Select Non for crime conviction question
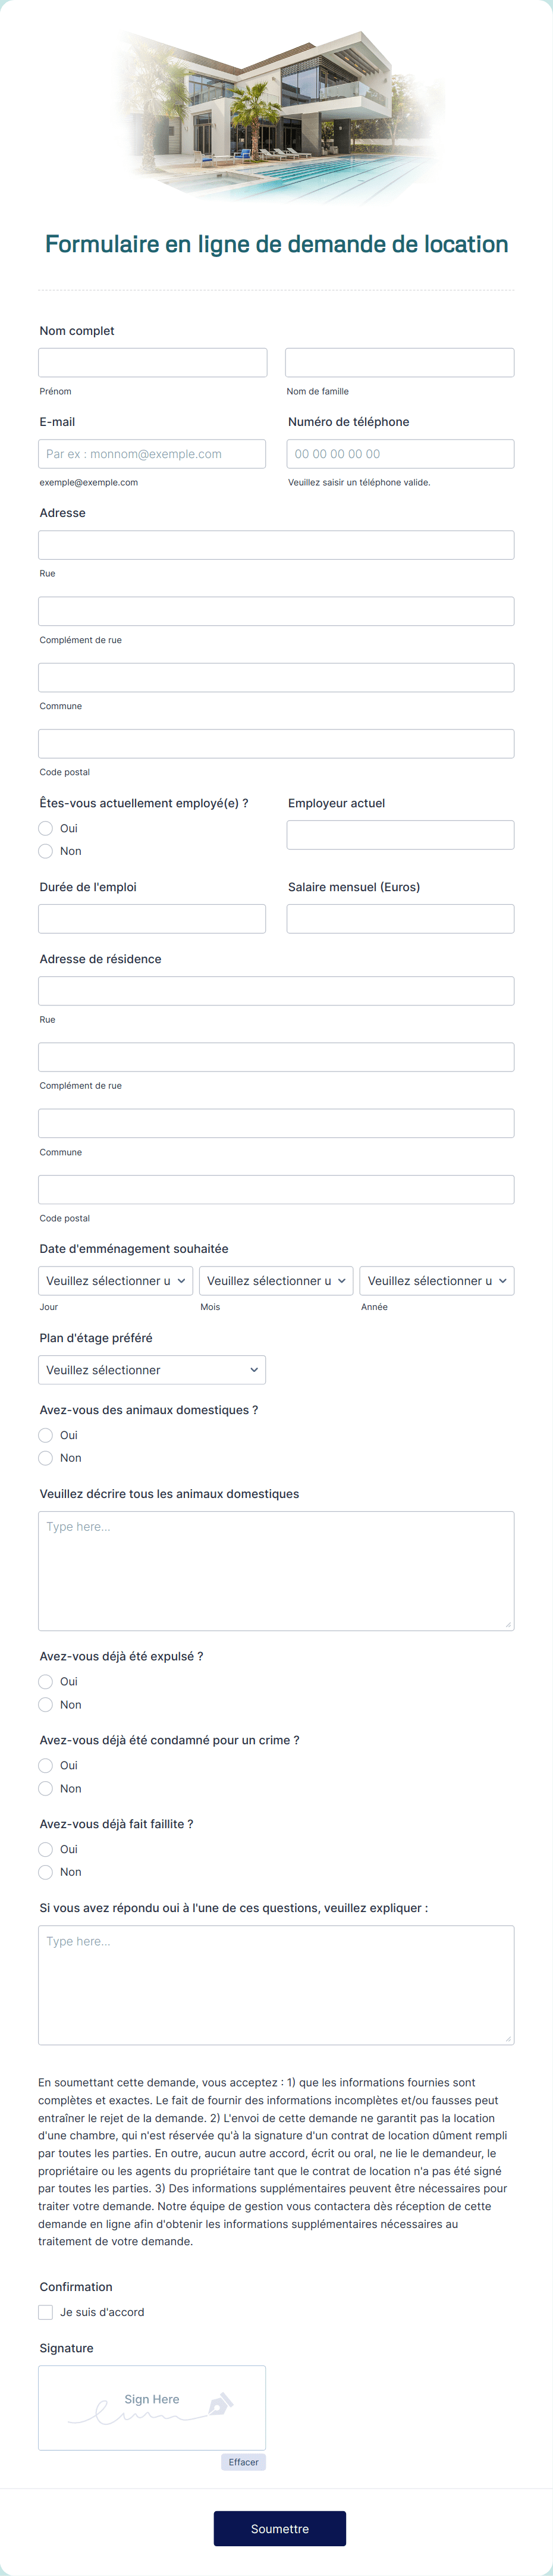Viewport: 553px width, 2576px height. [x=46, y=1788]
